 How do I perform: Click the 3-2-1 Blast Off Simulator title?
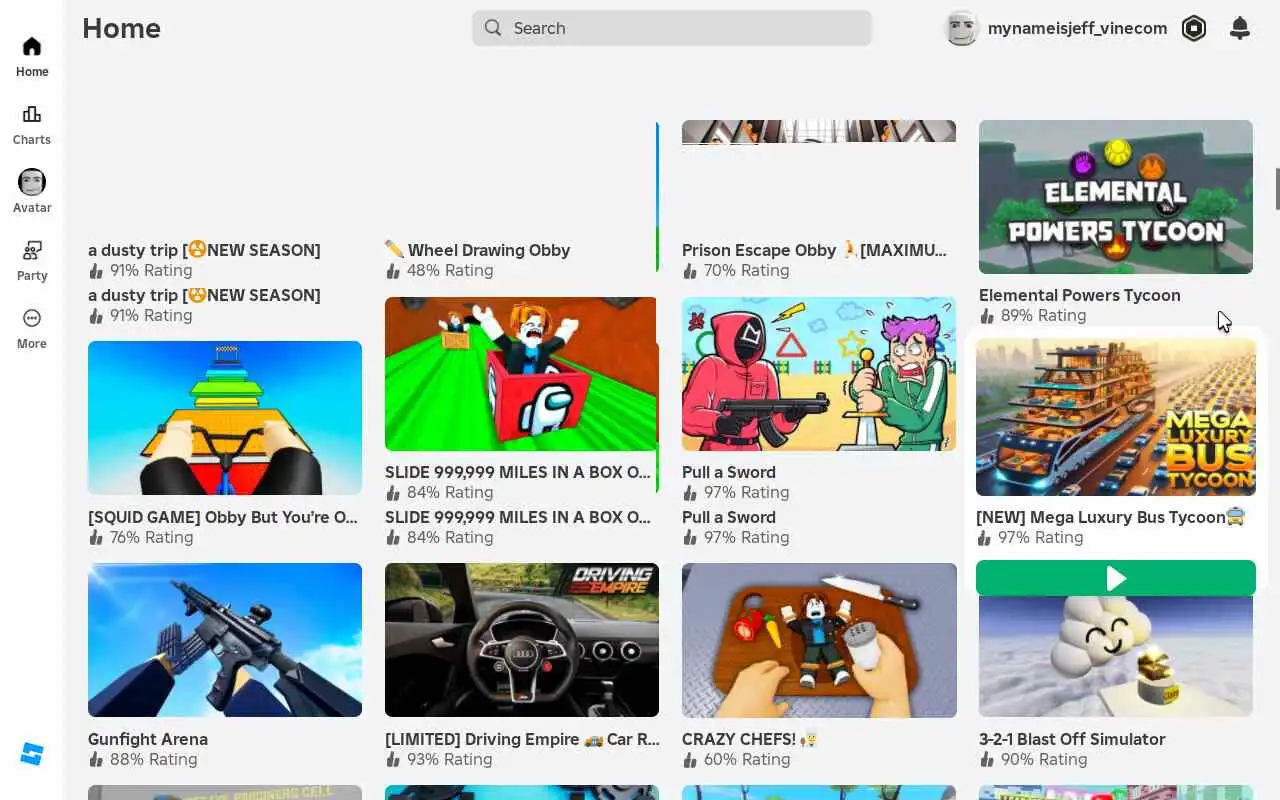tap(1072, 739)
